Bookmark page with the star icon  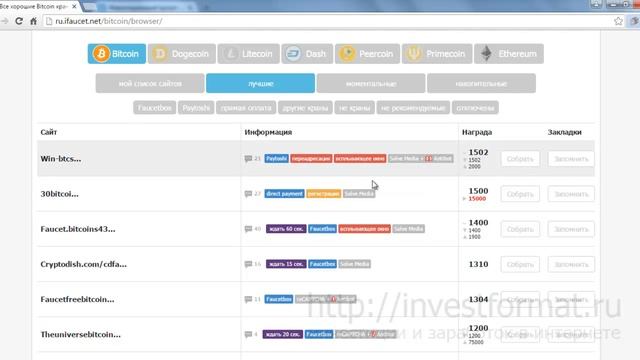pos(618,21)
